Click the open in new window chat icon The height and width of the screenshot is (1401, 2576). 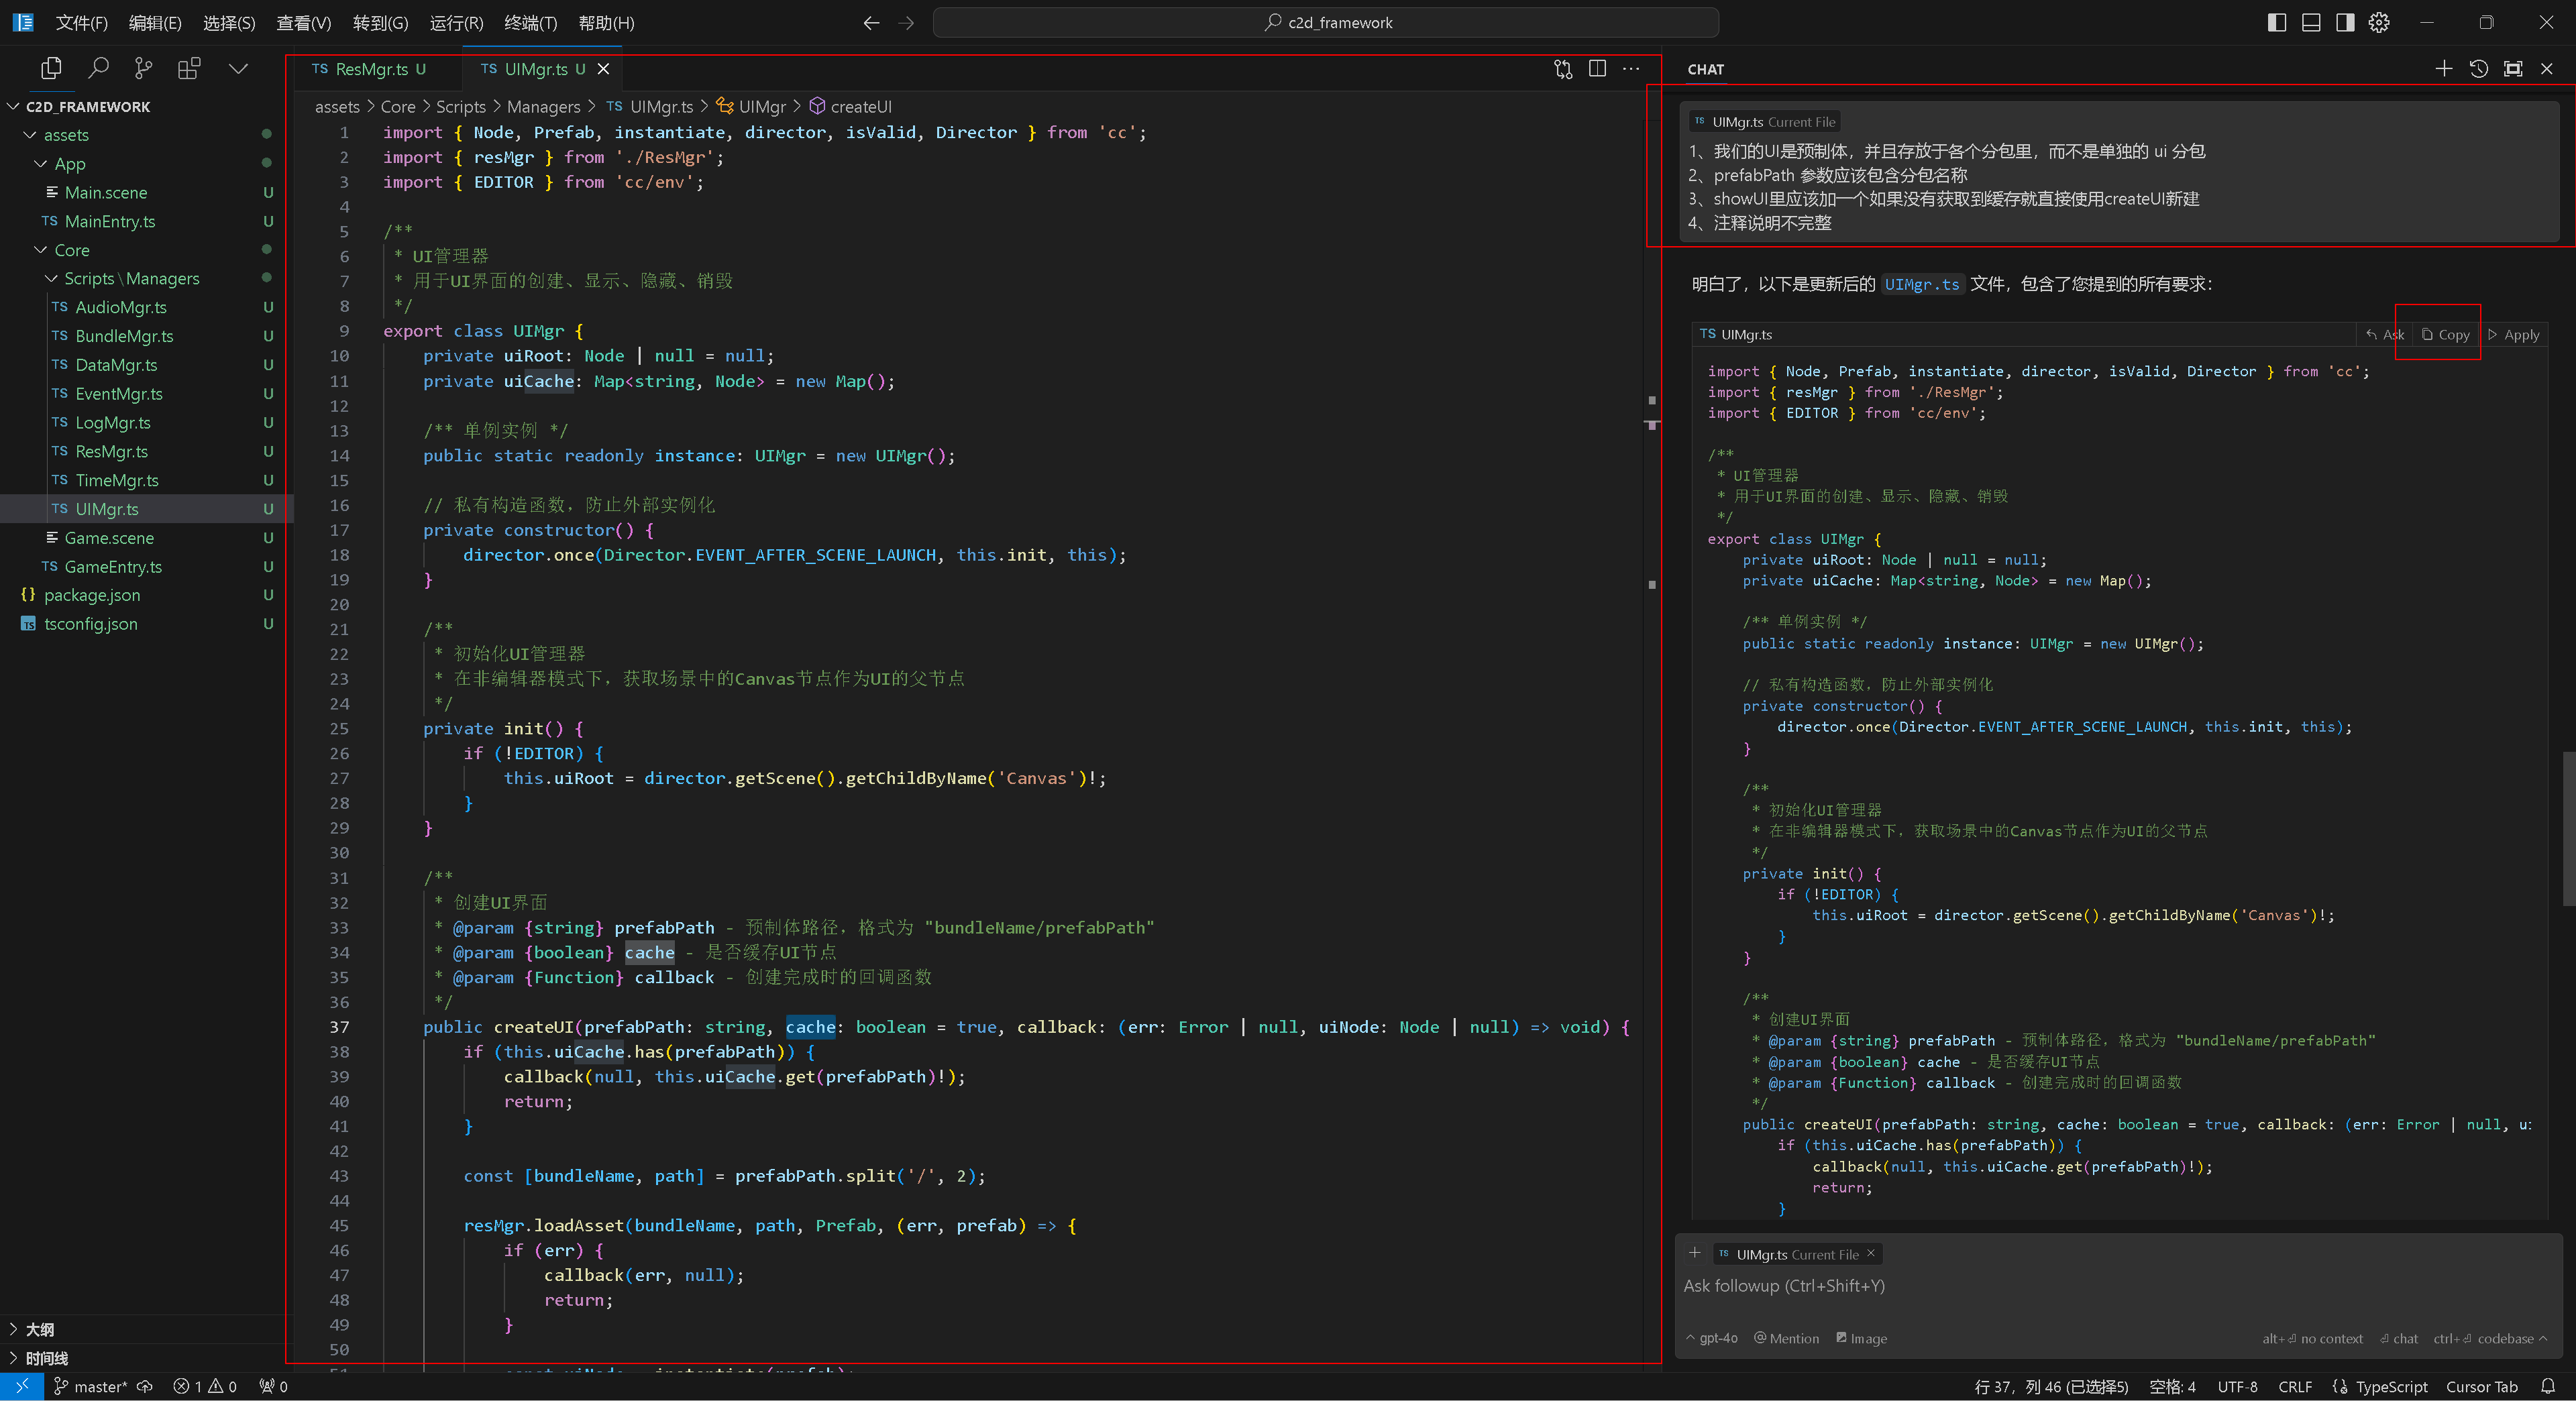coord(2514,67)
